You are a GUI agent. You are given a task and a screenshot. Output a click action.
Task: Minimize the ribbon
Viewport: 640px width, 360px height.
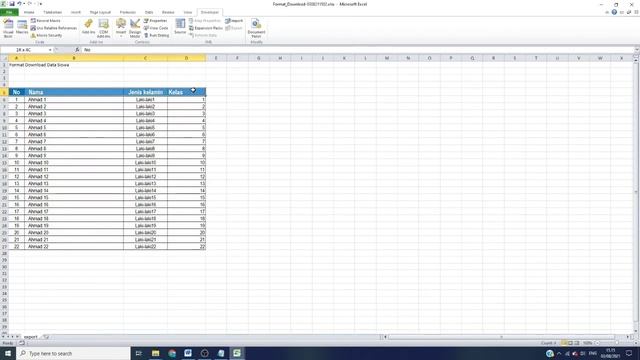tap(607, 12)
